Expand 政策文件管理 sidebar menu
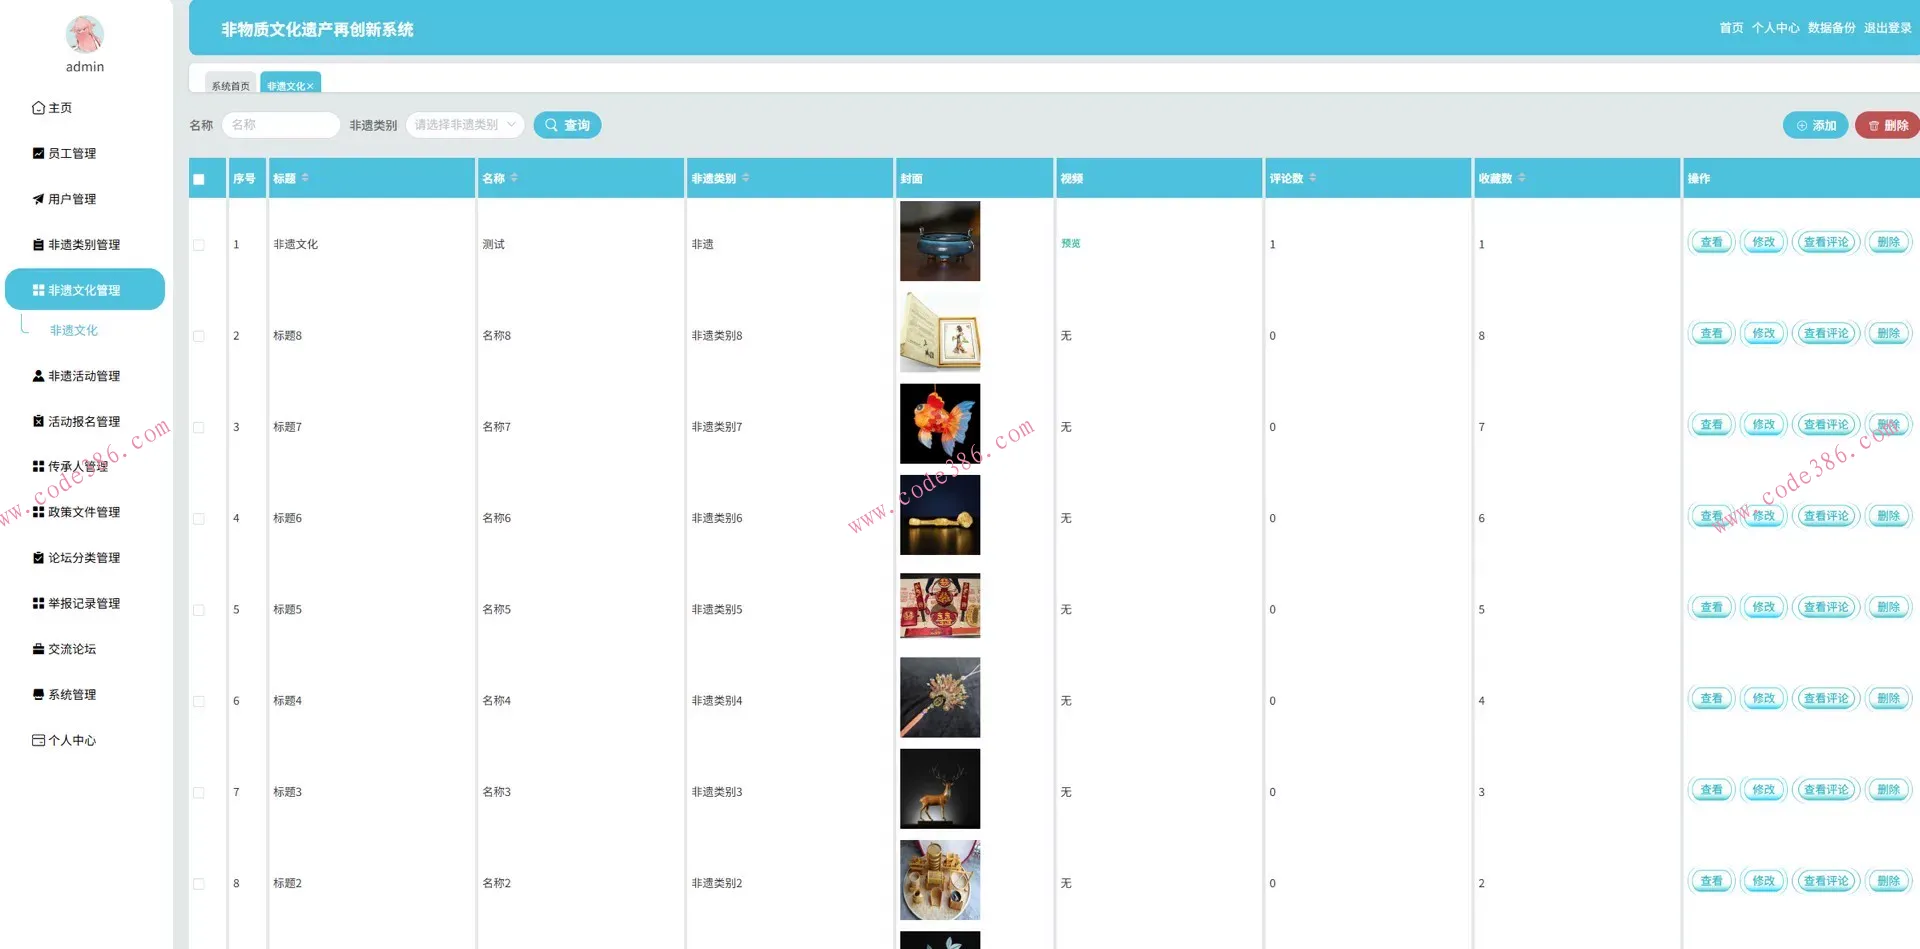The height and width of the screenshot is (949, 1920). pyautogui.click(x=76, y=512)
